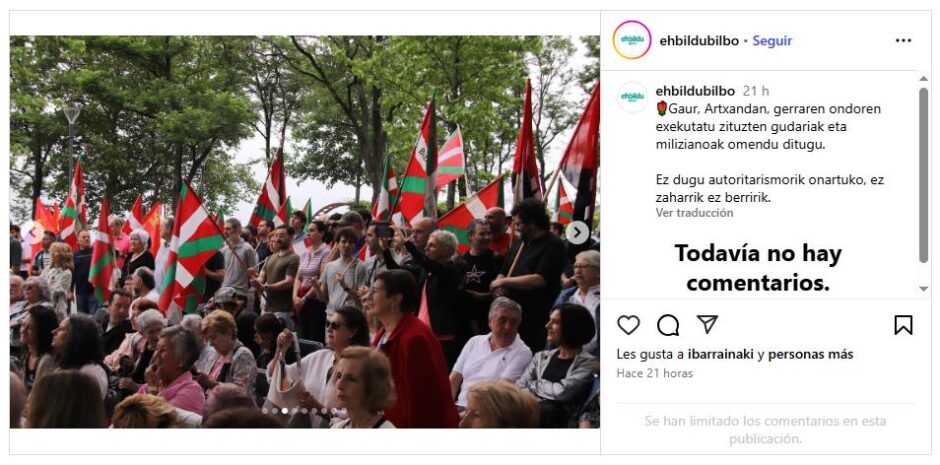Screen dimensions: 940x465
Task: Go to next photo with right arrow
Action: (x=577, y=232)
